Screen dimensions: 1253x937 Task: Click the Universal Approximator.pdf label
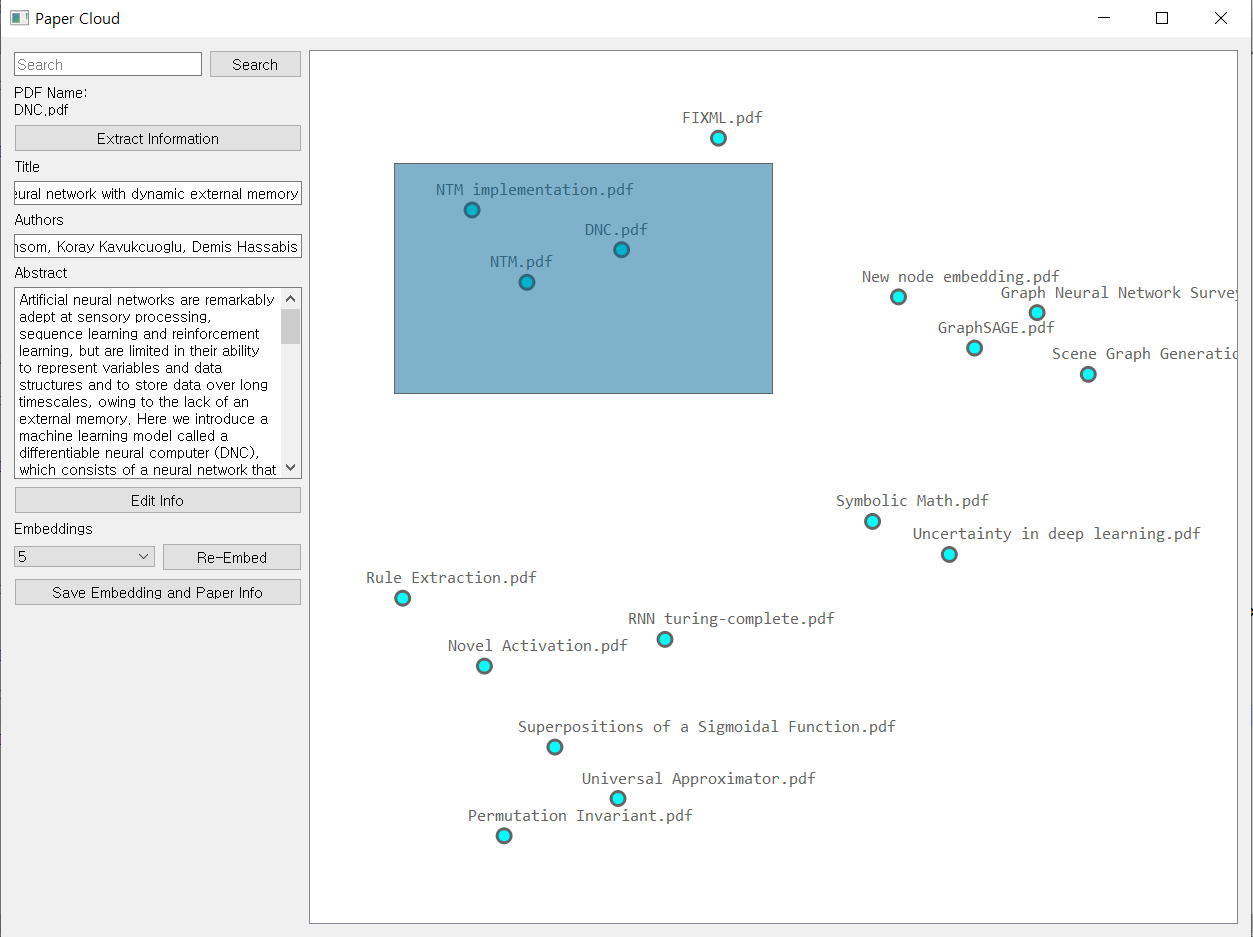tap(699, 778)
